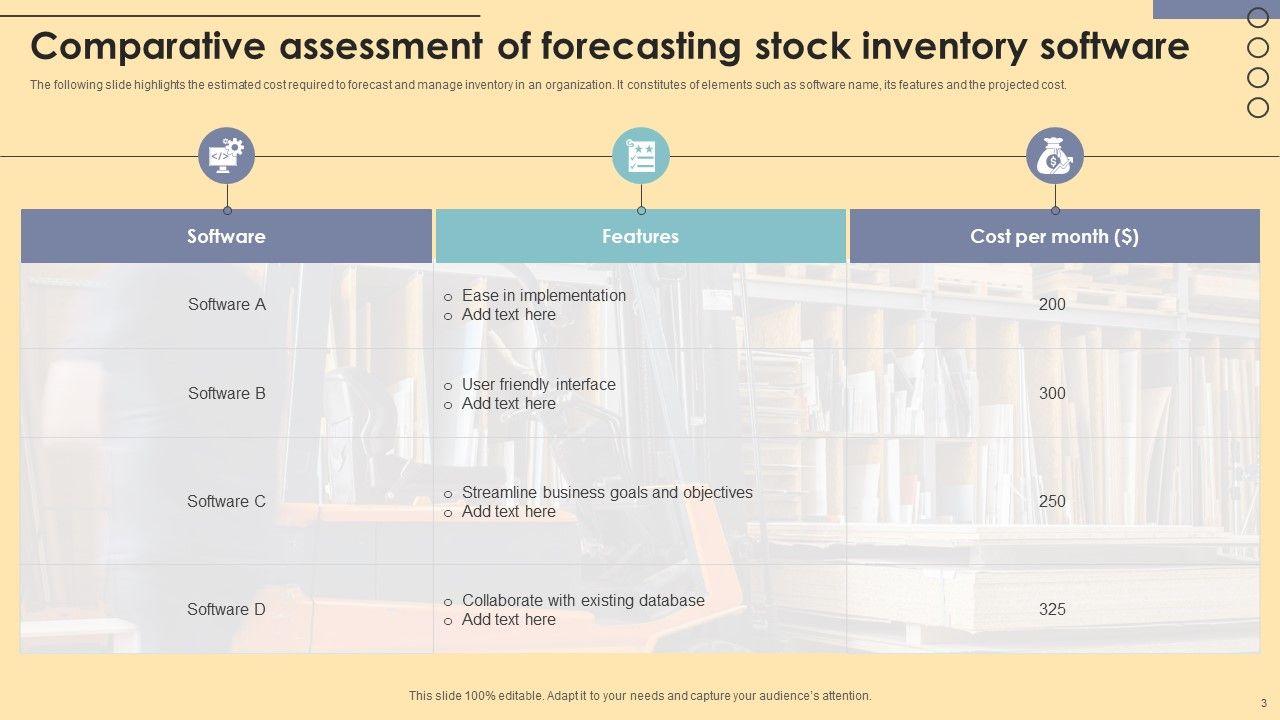Click the money bag cost icon
The width and height of the screenshot is (1280, 720).
1054,156
